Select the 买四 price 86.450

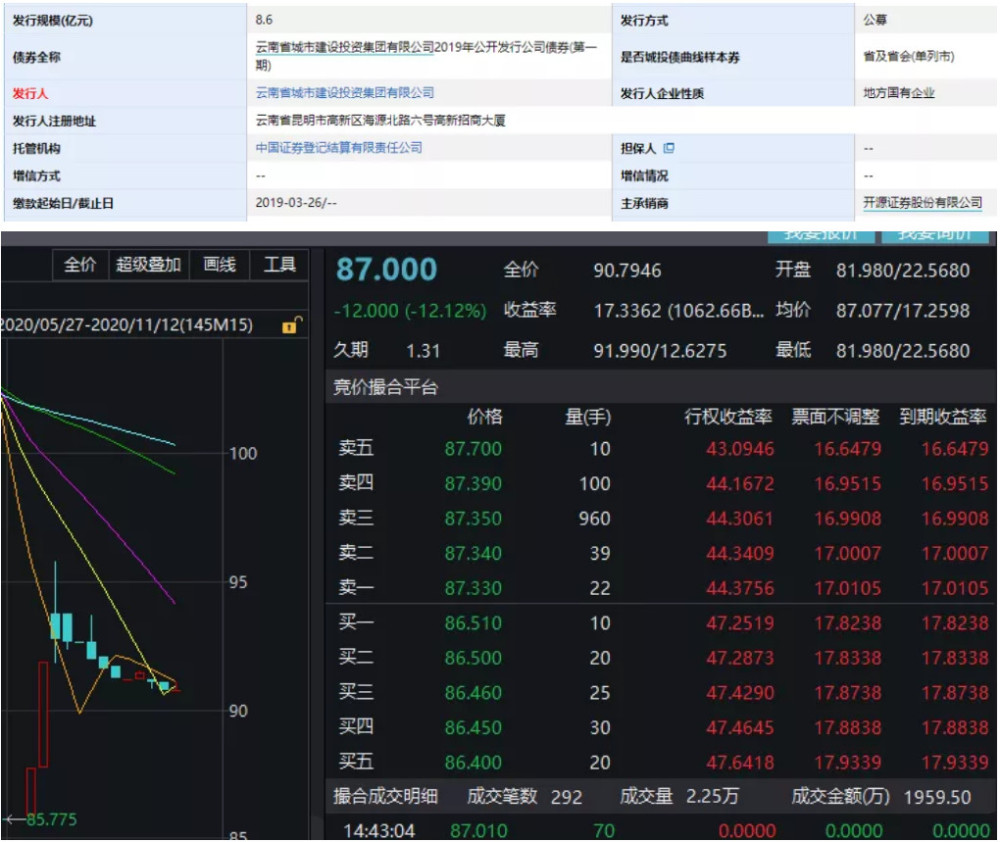(x=473, y=728)
